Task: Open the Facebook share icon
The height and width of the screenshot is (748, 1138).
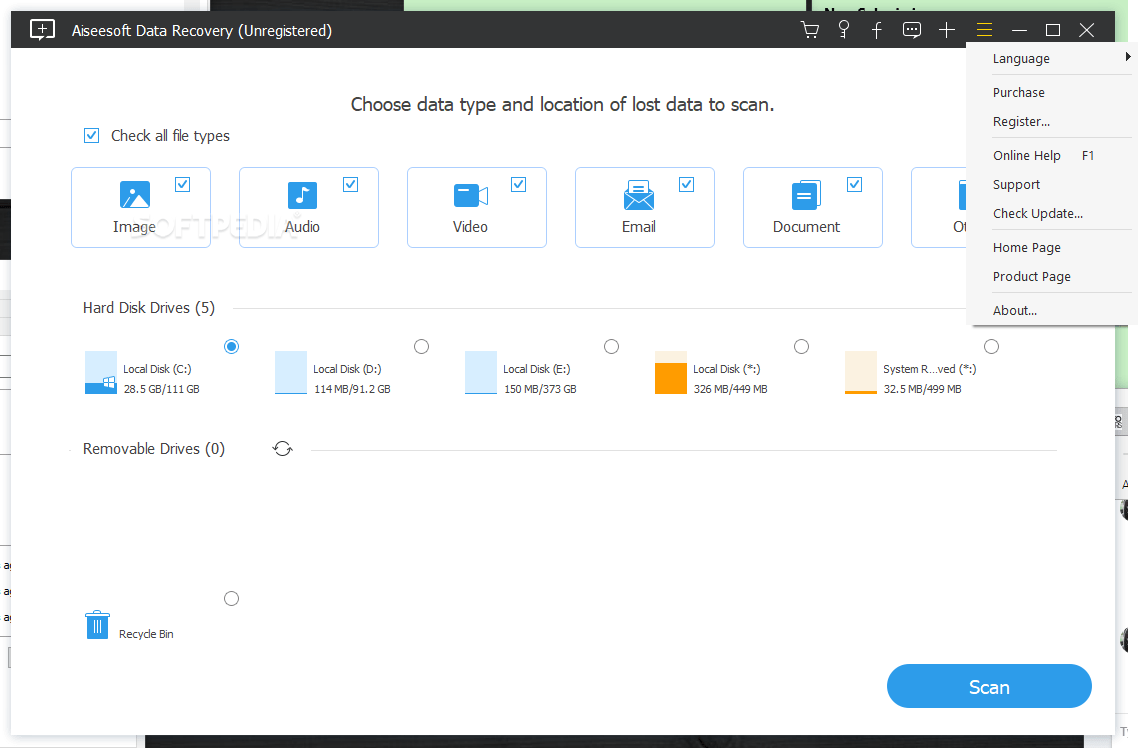Action: coord(877,30)
